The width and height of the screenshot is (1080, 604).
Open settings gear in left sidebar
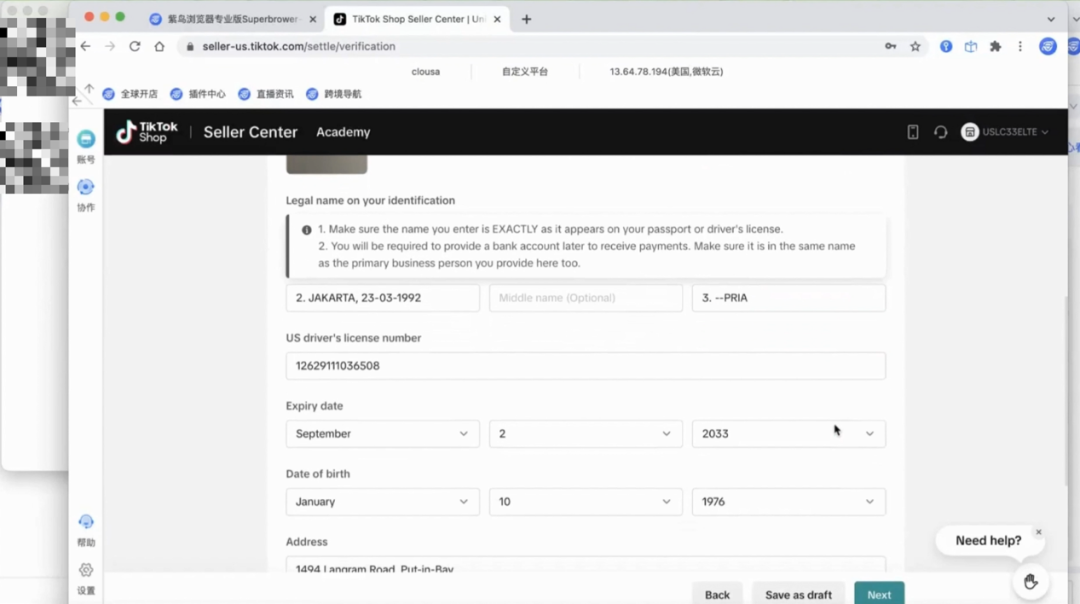coord(86,571)
